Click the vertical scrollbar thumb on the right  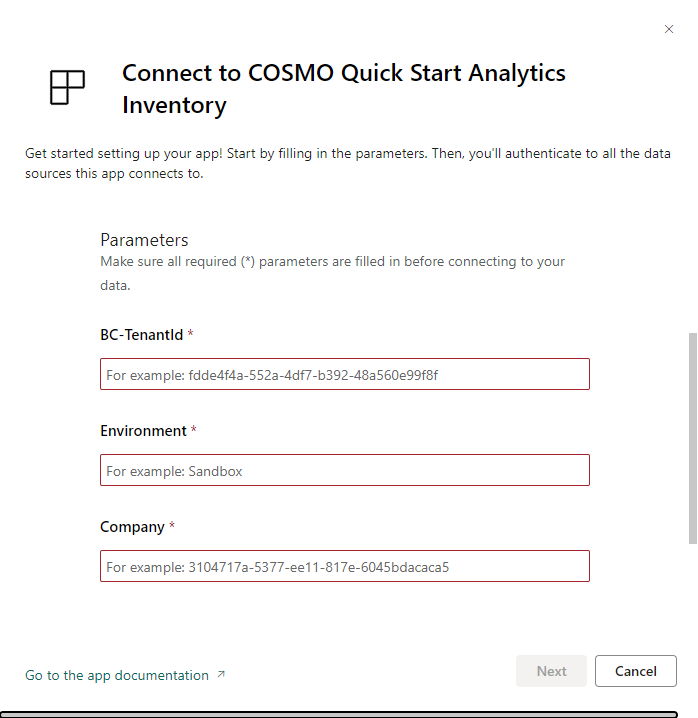coord(692,438)
